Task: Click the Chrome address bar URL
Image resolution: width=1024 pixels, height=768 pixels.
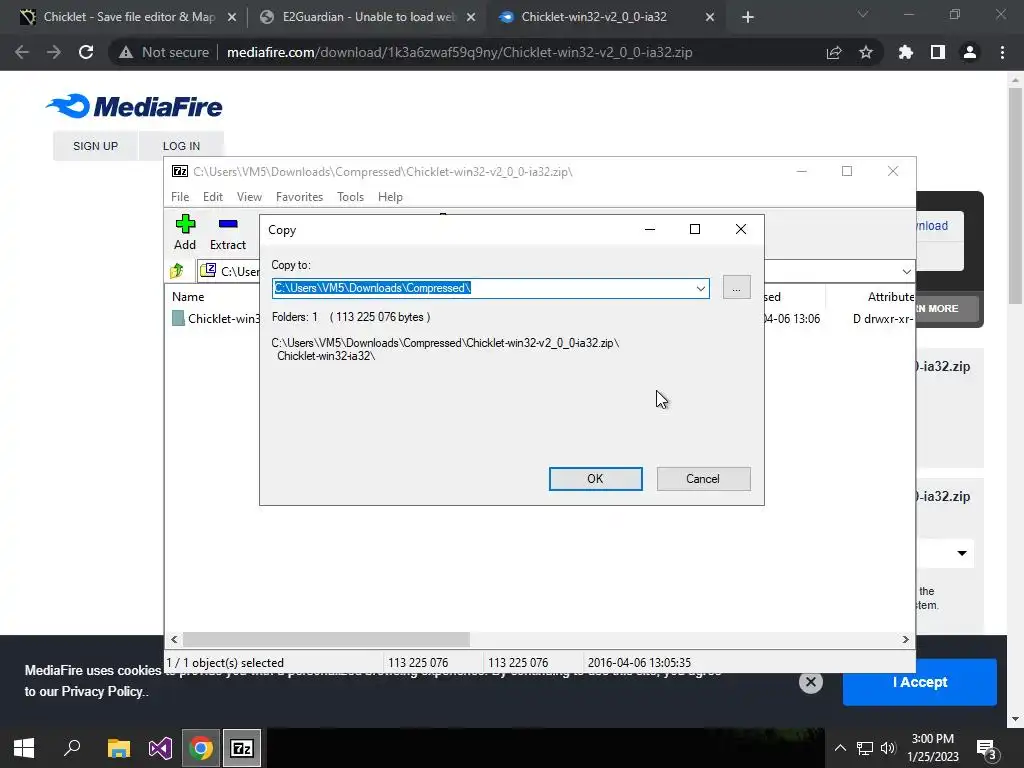Action: (x=459, y=52)
